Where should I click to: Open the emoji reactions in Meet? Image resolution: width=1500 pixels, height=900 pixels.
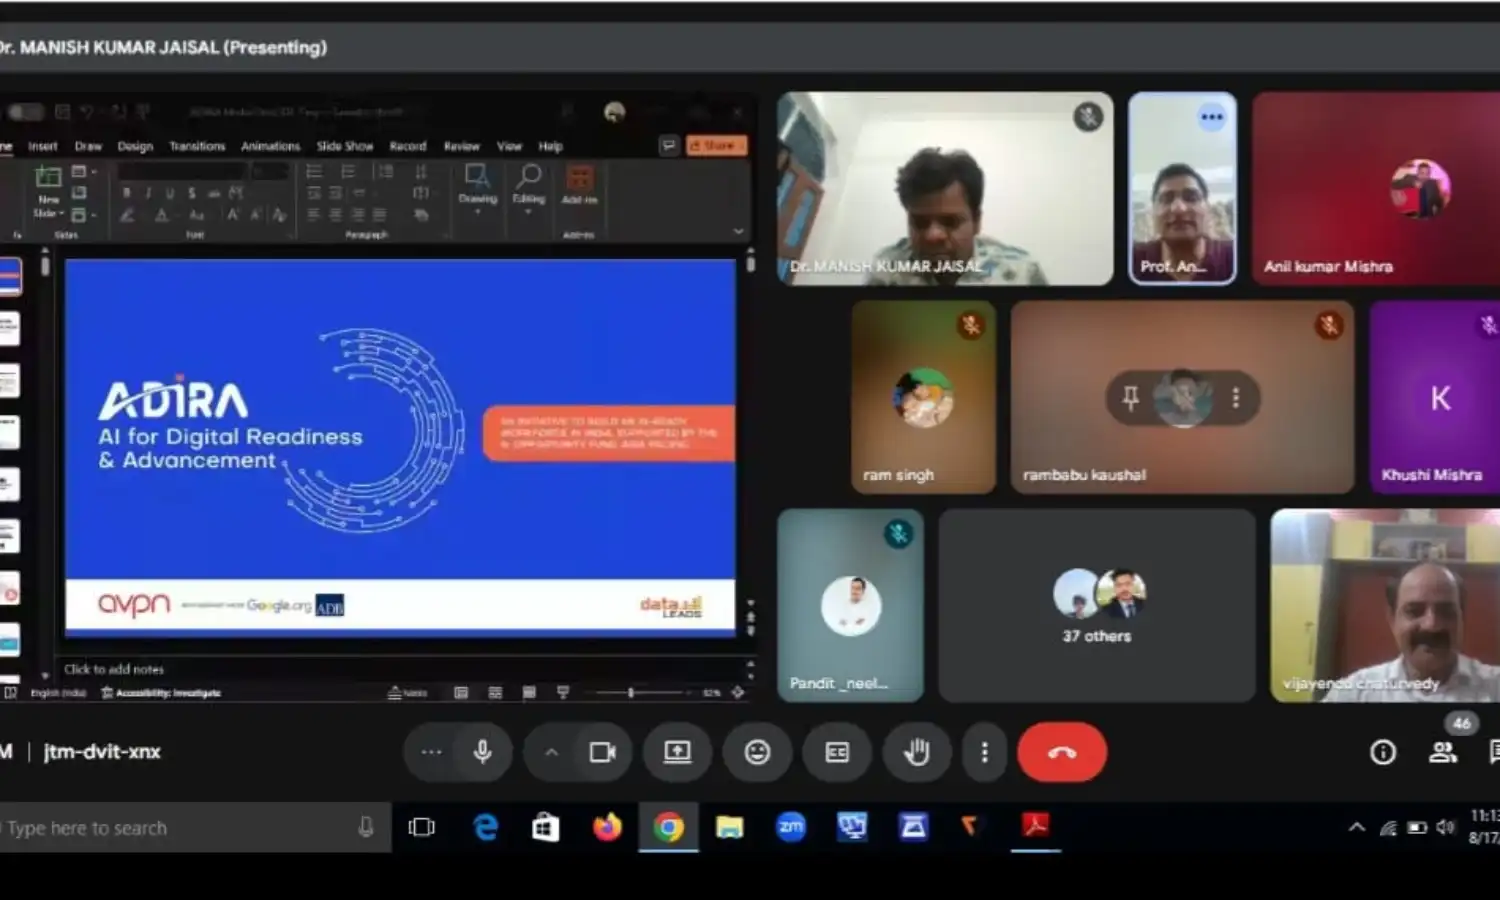(757, 752)
